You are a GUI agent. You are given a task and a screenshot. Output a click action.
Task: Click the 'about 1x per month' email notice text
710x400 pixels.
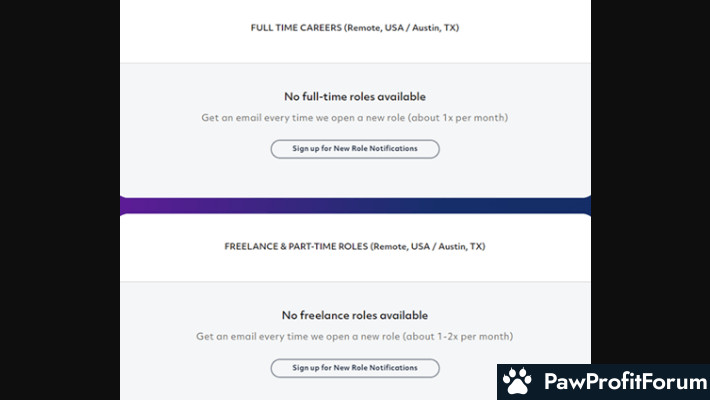coord(458,118)
